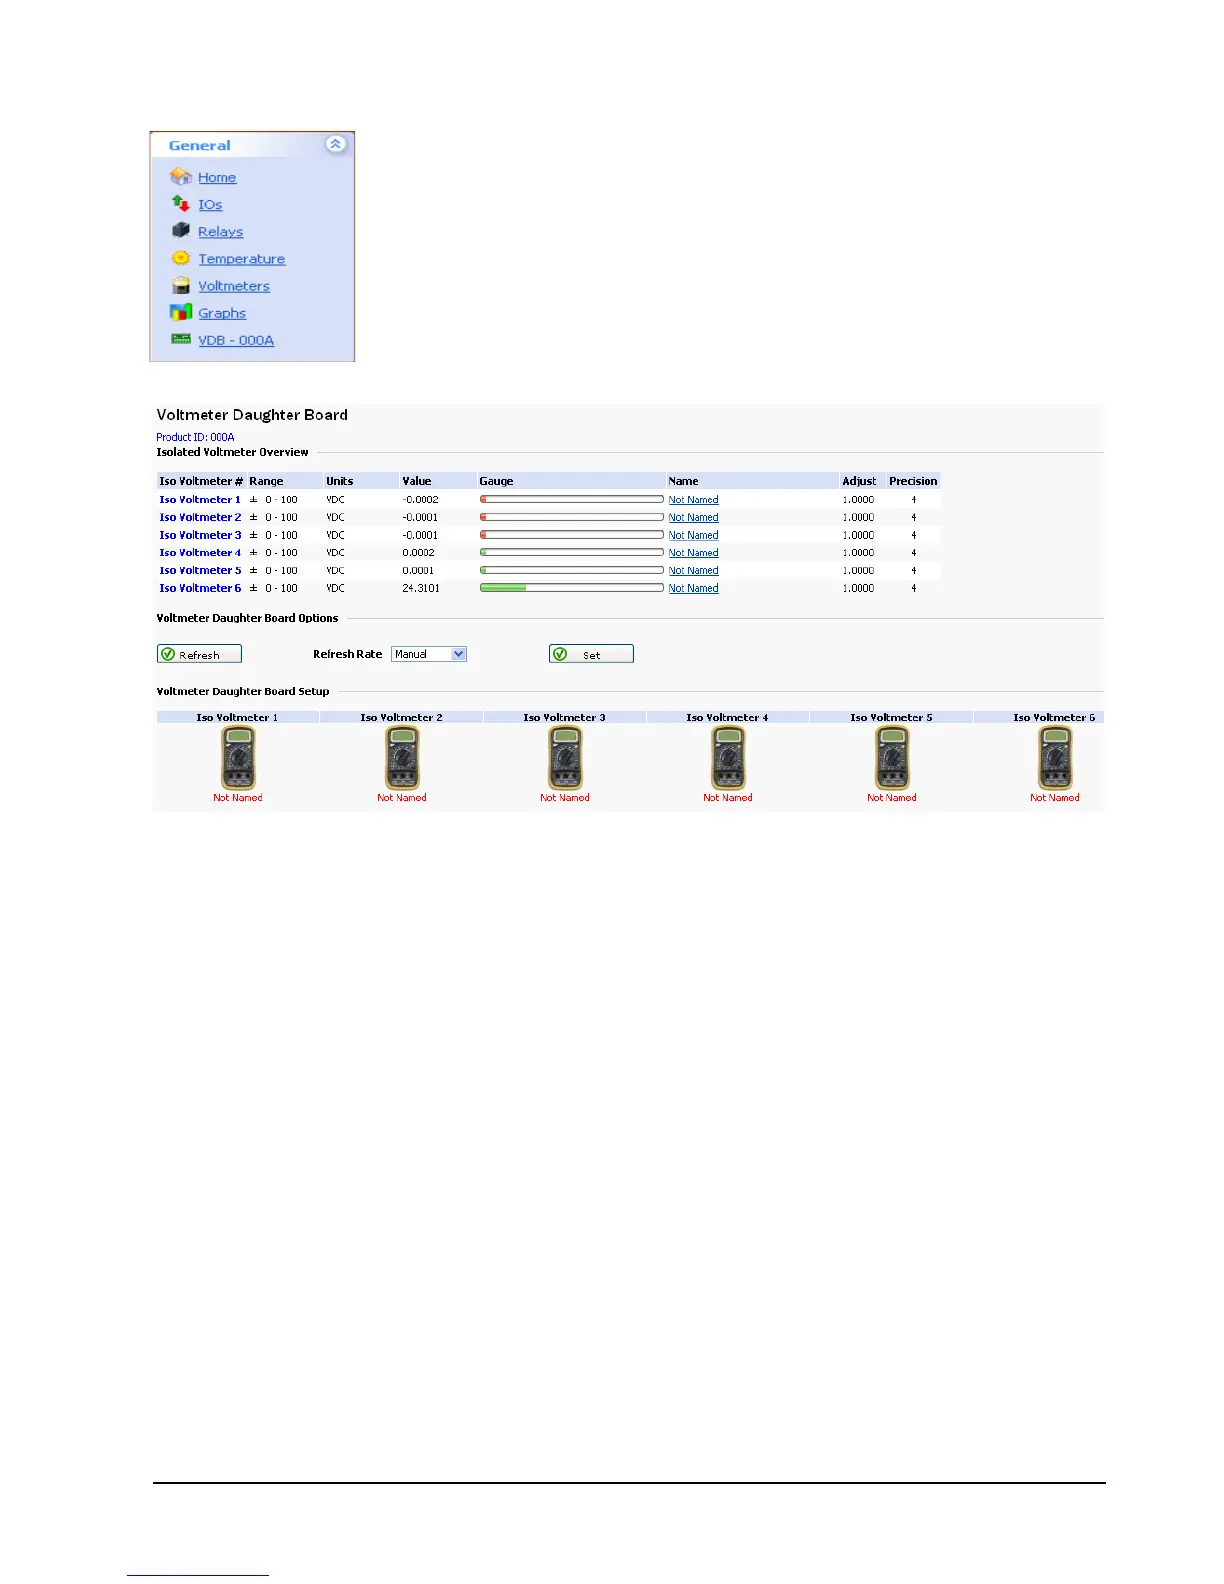Click the Set button
Screen dimensions: 1224x1584
591,654
